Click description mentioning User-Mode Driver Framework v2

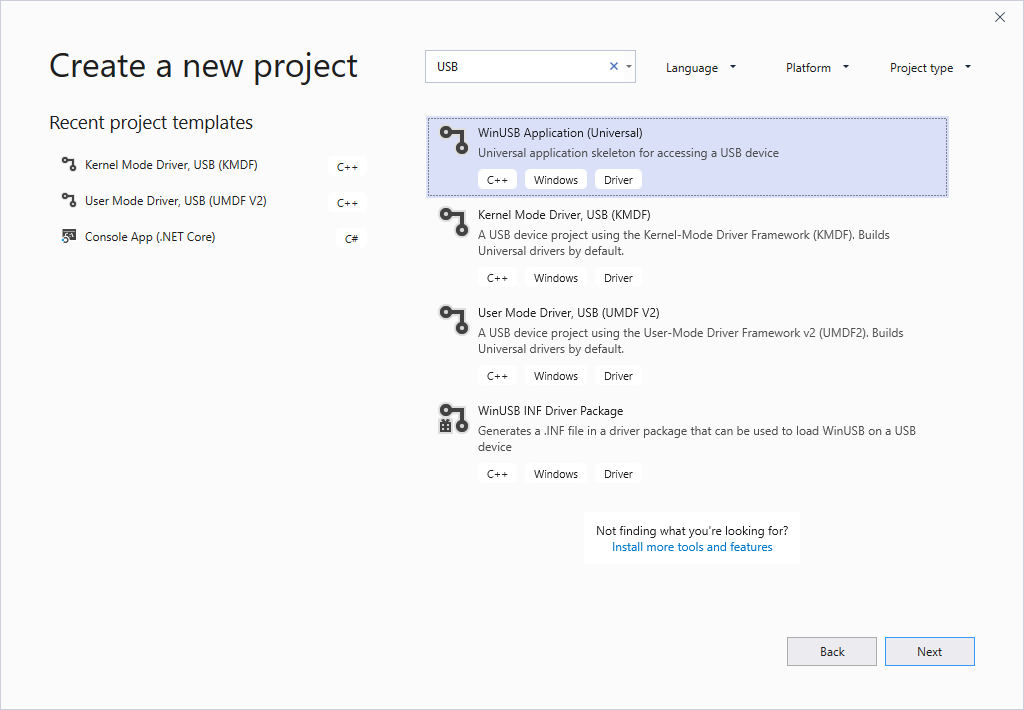pyautogui.click(x=690, y=340)
